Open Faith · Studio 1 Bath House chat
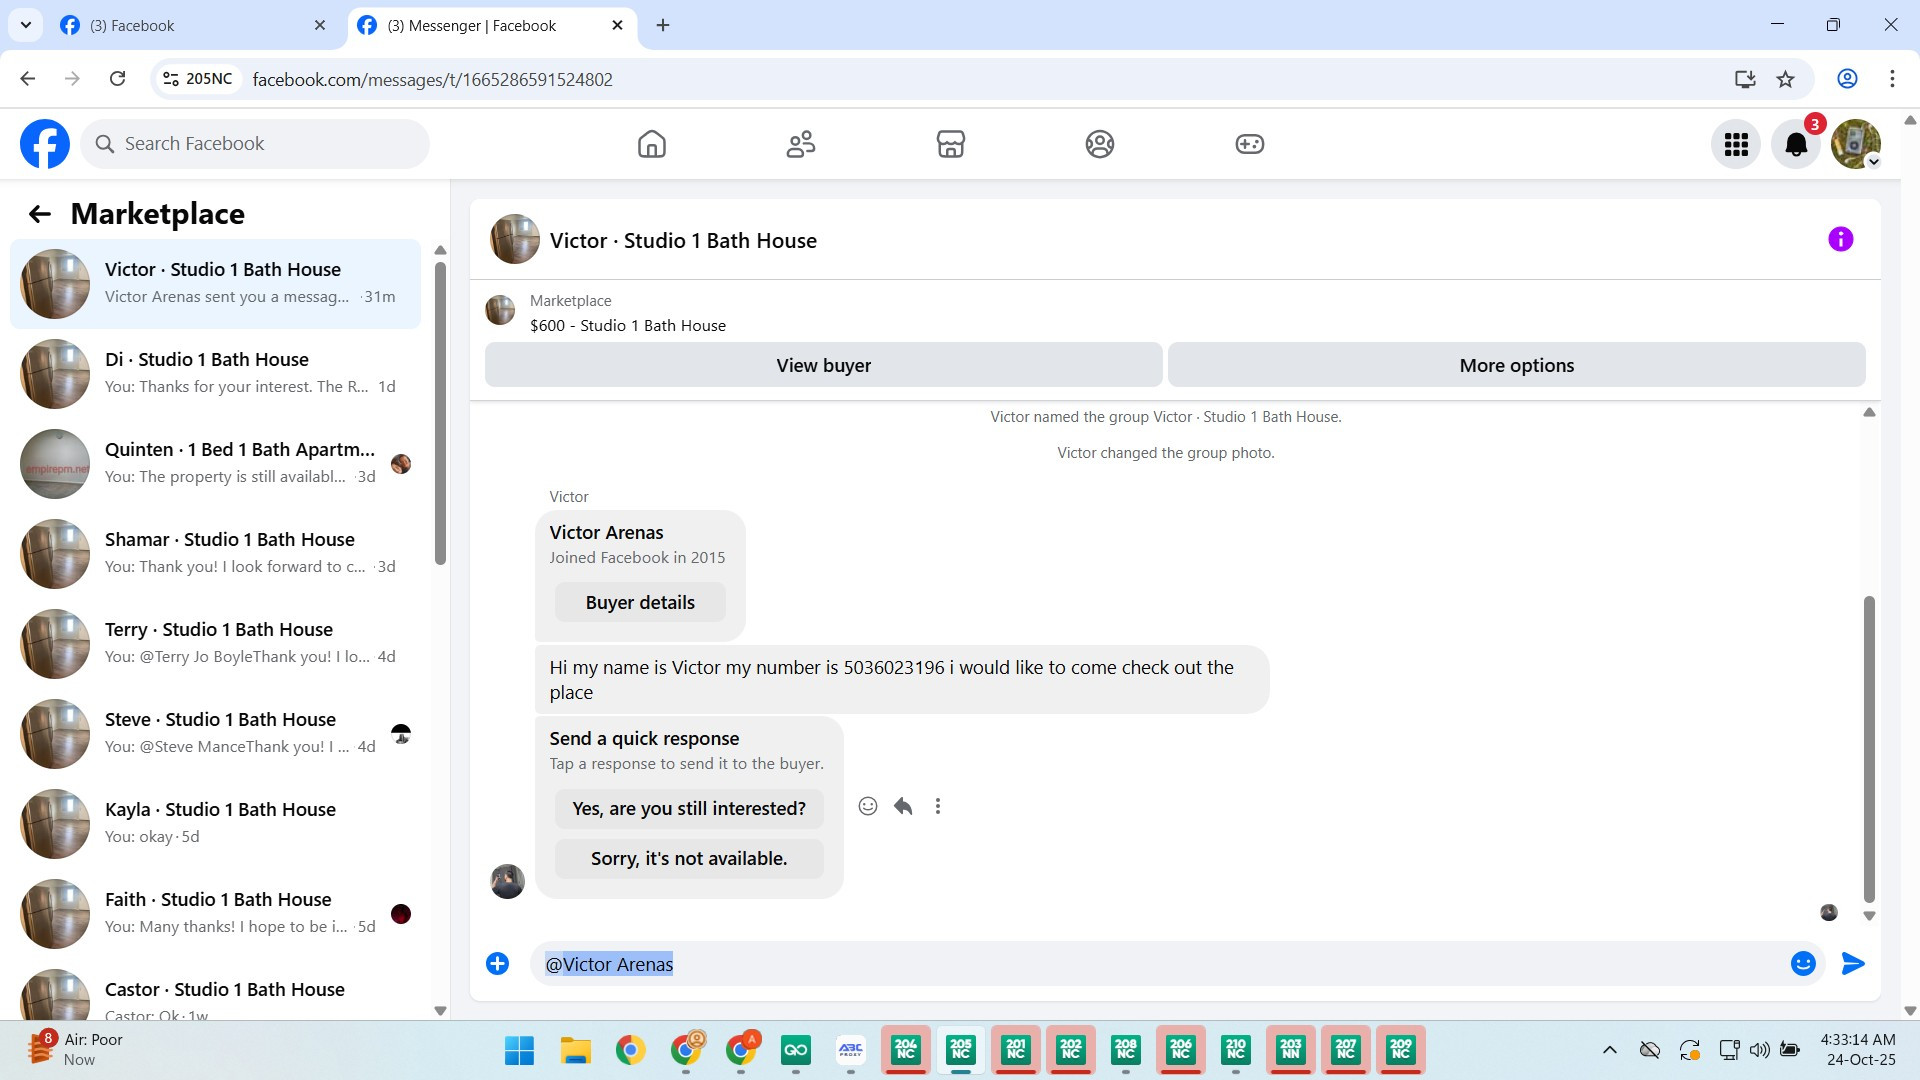The image size is (1920, 1080). (x=216, y=914)
